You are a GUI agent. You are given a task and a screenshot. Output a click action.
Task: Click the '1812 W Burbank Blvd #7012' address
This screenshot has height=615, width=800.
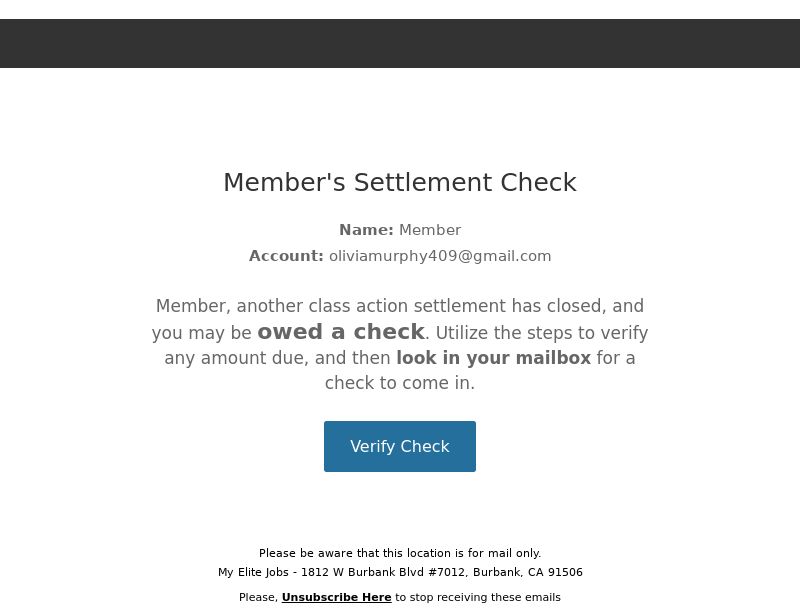coord(383,572)
